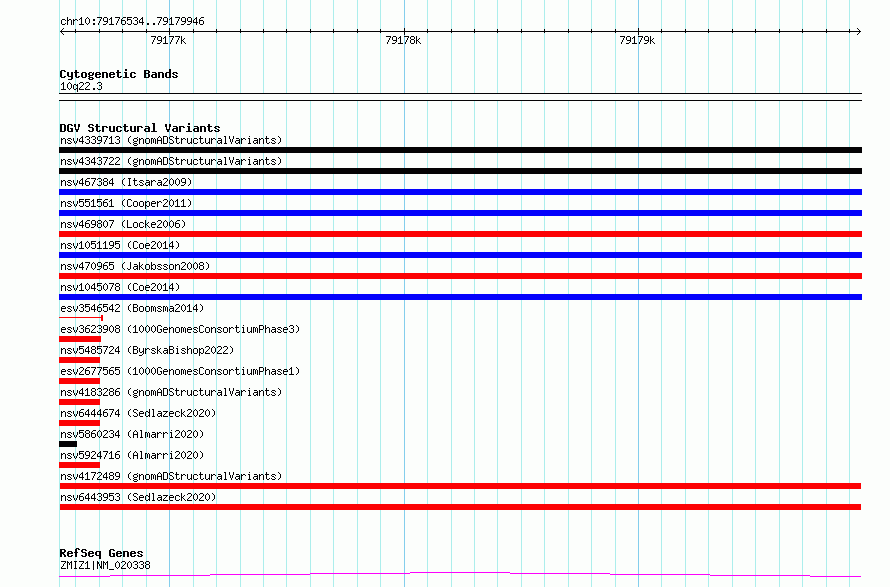The image size is (890, 587).
Task: Click the short red bar for nsv5485724
Action: [79, 360]
